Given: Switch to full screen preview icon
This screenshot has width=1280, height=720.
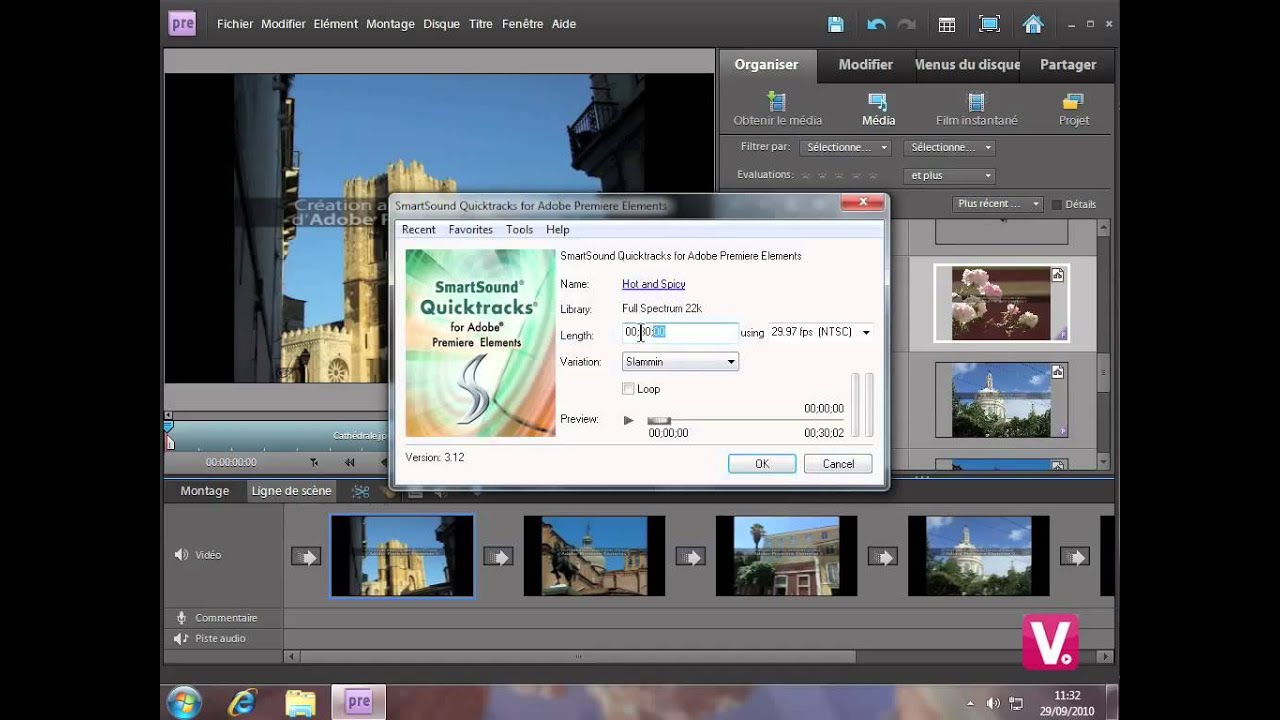Looking at the screenshot, I should pos(989,25).
